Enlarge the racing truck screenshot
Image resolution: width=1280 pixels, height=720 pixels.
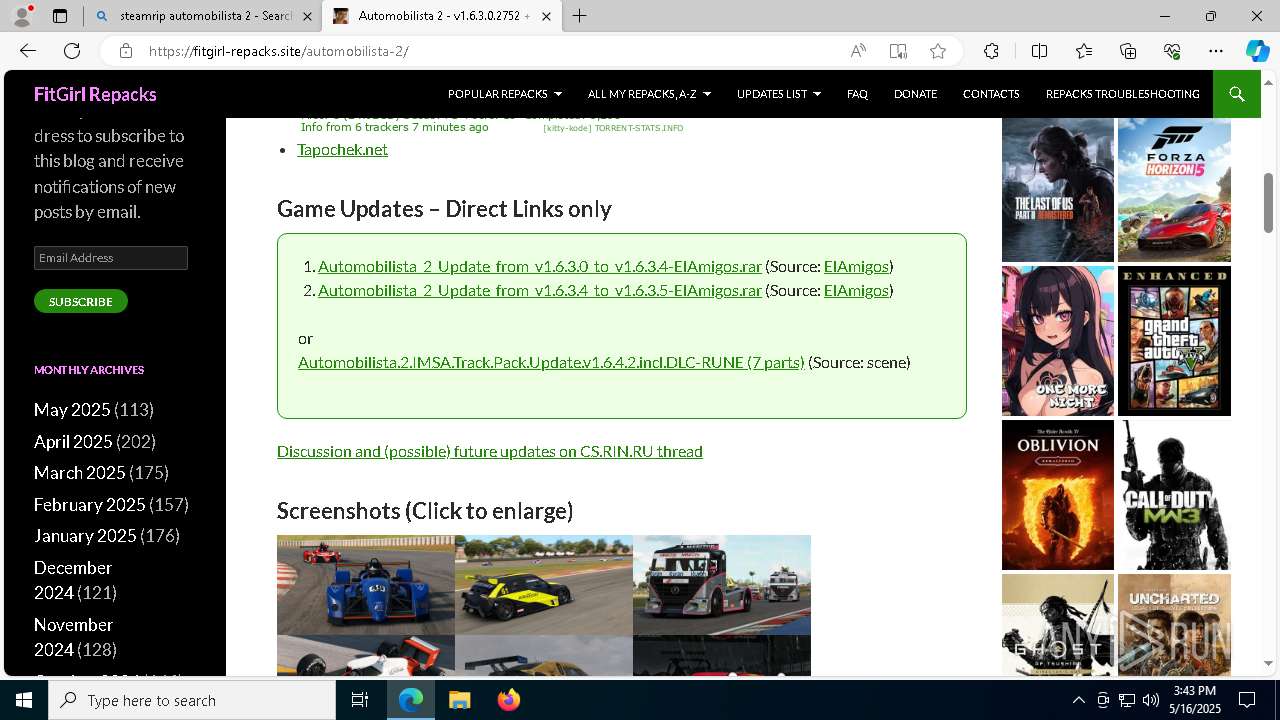[x=722, y=585]
